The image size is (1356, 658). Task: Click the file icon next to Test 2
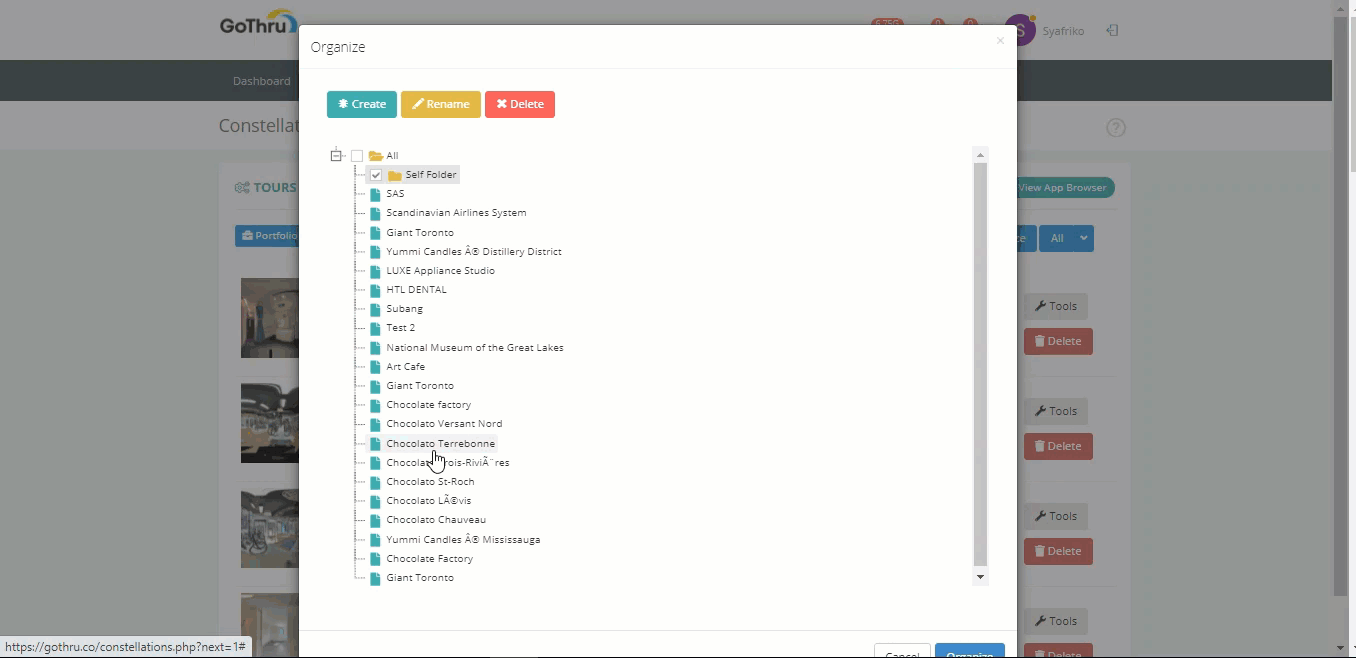pos(375,328)
